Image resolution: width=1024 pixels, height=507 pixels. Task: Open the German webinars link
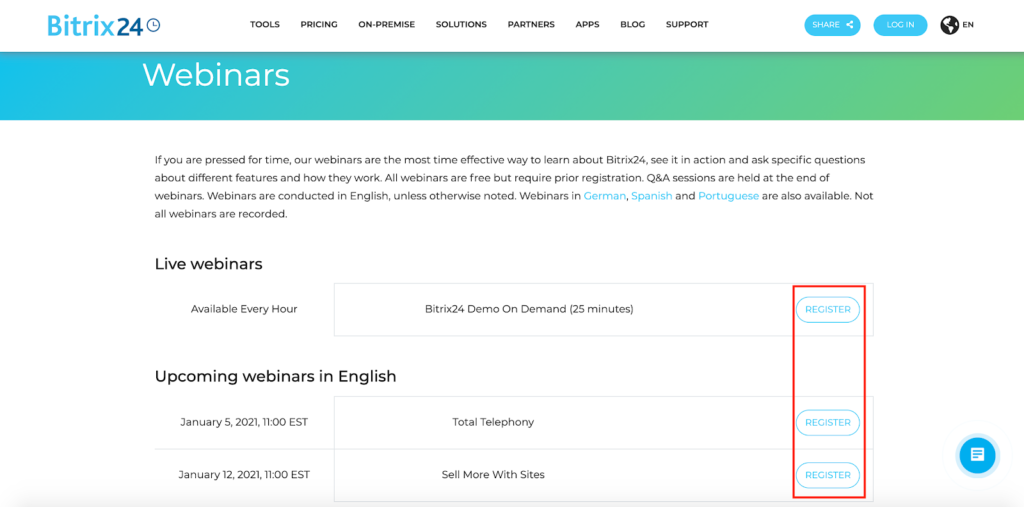[x=604, y=196]
